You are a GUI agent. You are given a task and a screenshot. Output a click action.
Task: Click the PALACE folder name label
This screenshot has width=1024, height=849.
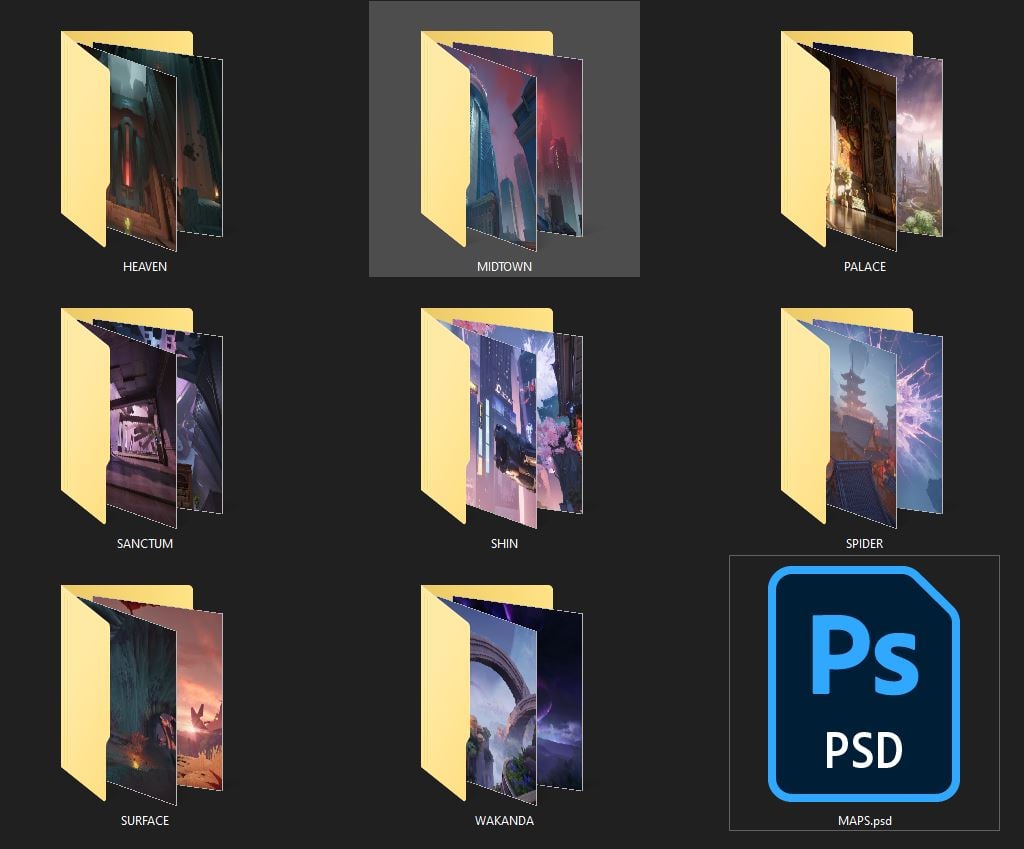[x=865, y=266]
